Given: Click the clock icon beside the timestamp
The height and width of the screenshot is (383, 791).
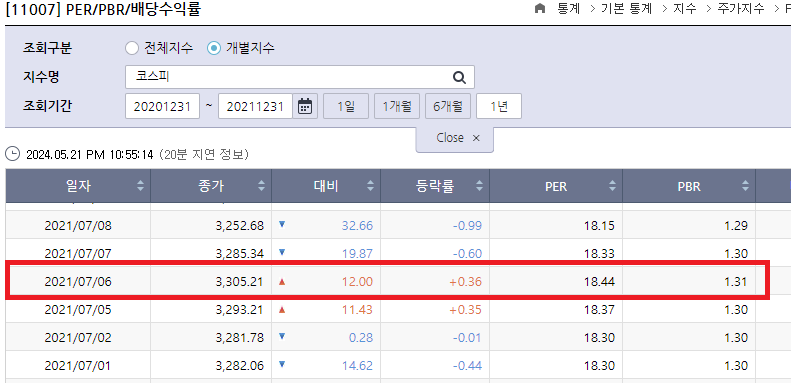Looking at the screenshot, I should pos(12,154).
